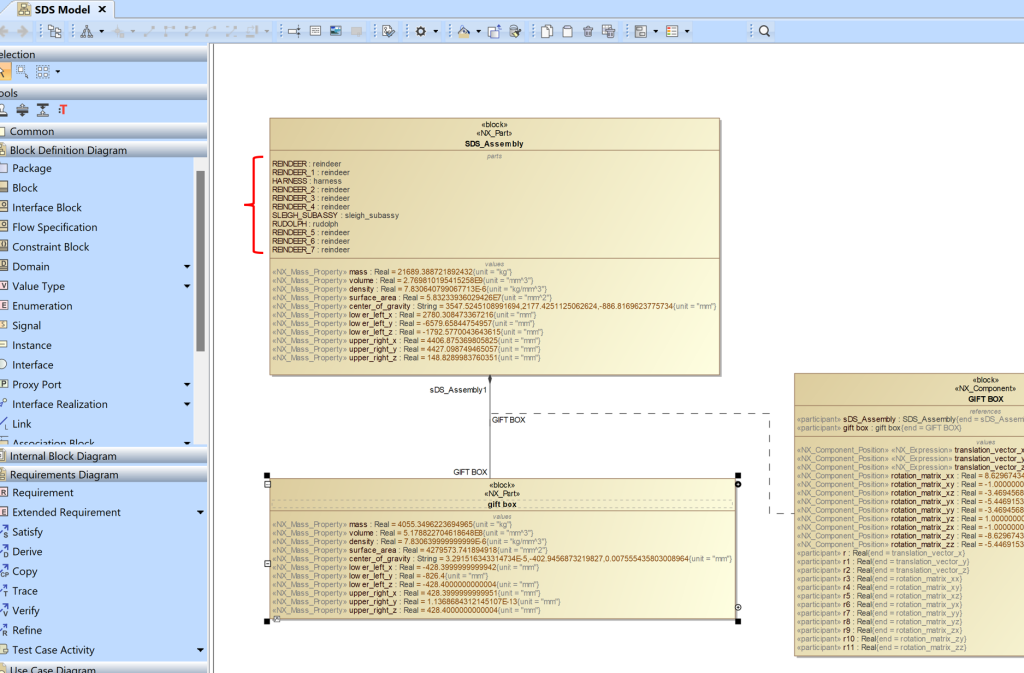
Task: Open the diagram frame dropdown arrow
Action: (655, 31)
